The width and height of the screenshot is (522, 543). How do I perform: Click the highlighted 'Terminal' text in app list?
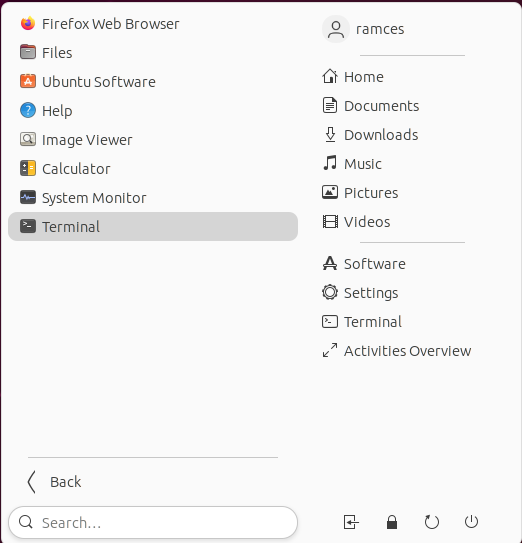pyautogui.click(x=71, y=227)
